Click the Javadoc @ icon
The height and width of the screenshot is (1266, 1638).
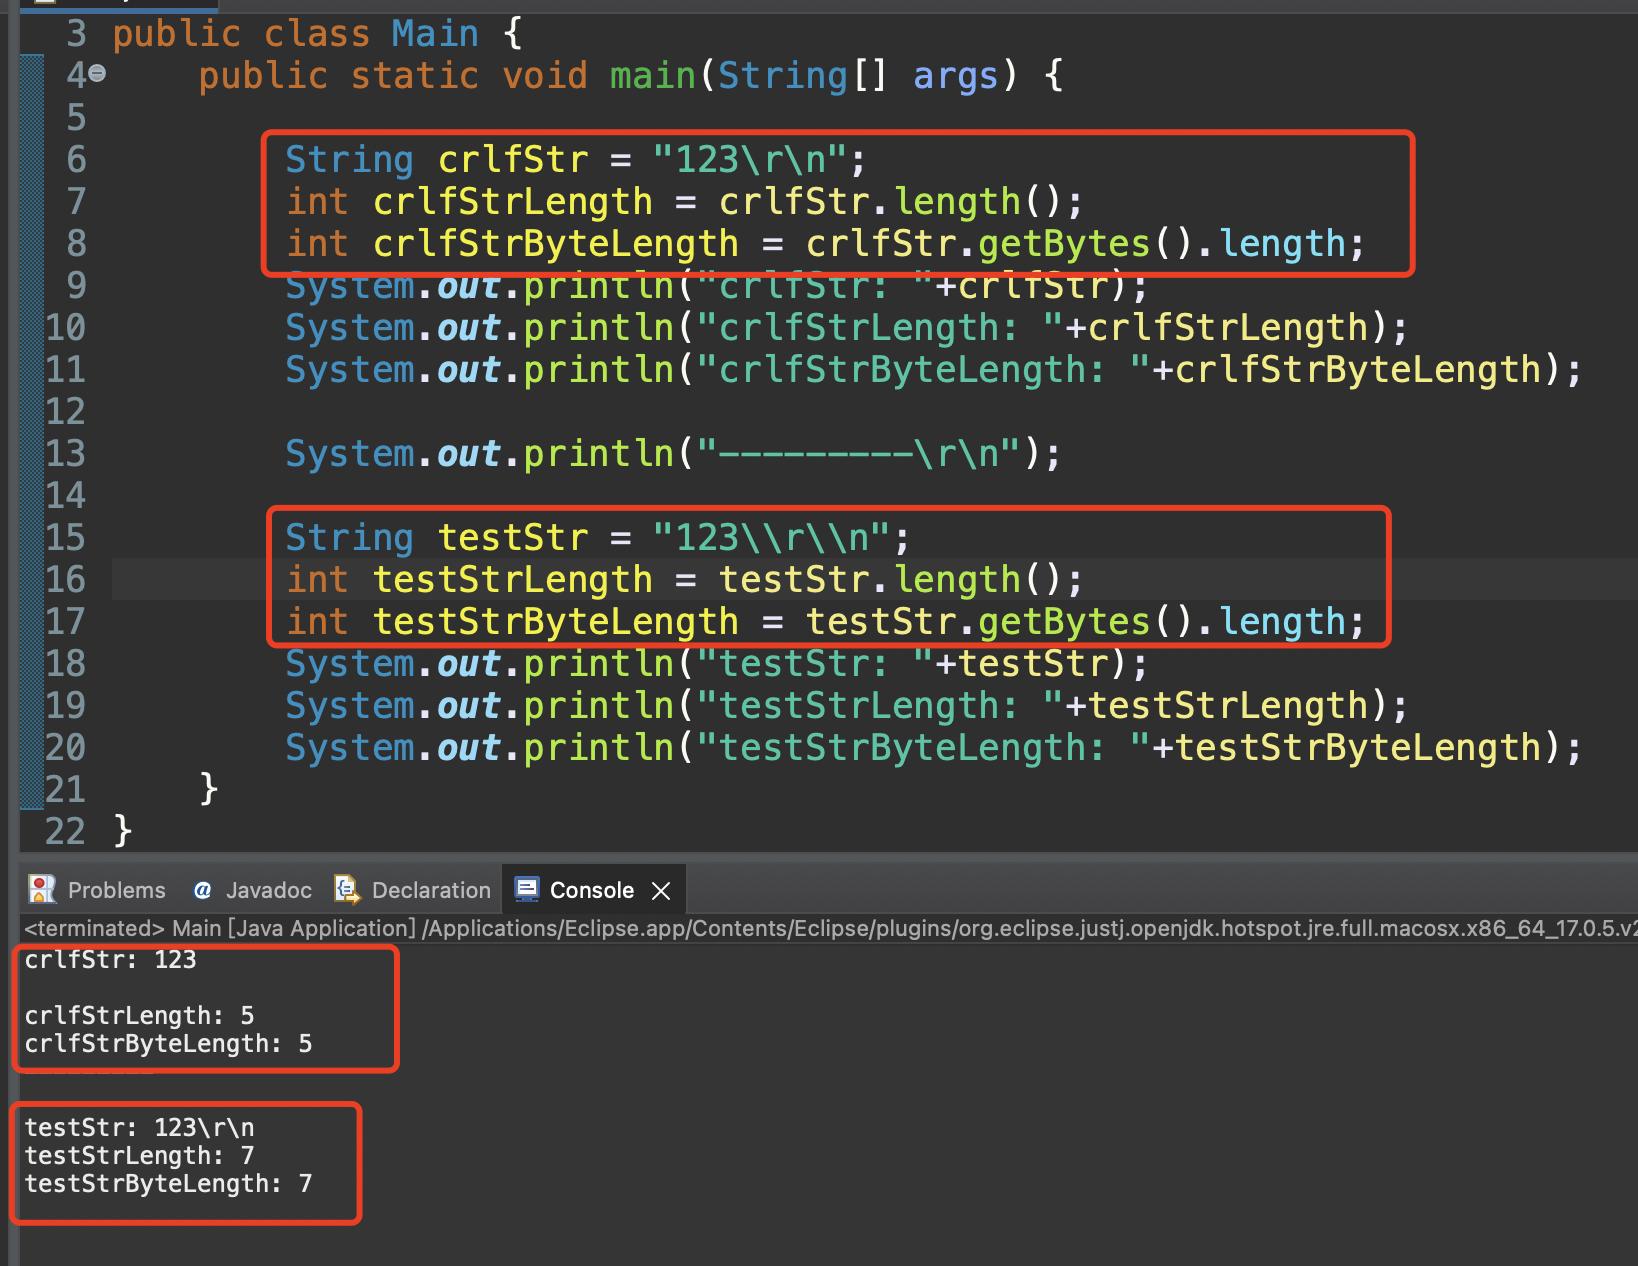203,889
